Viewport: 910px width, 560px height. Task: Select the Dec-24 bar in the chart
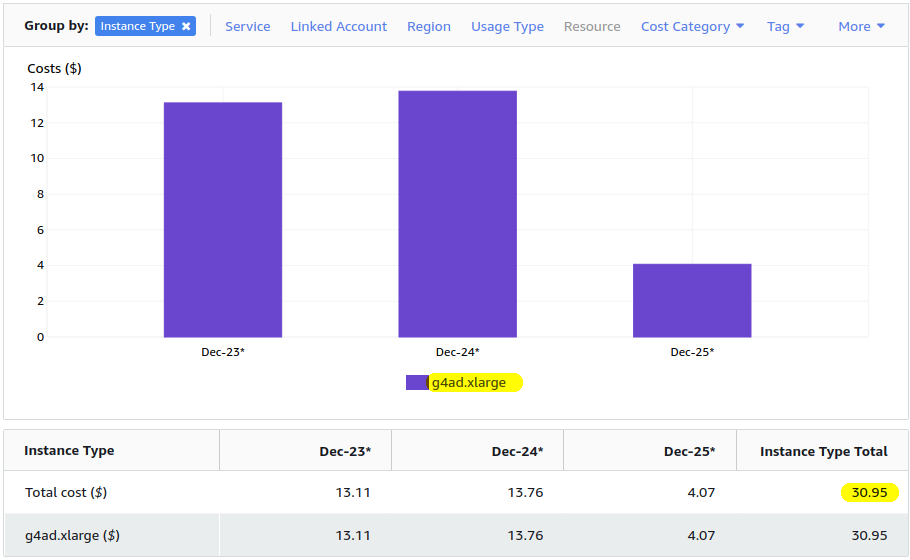[457, 214]
